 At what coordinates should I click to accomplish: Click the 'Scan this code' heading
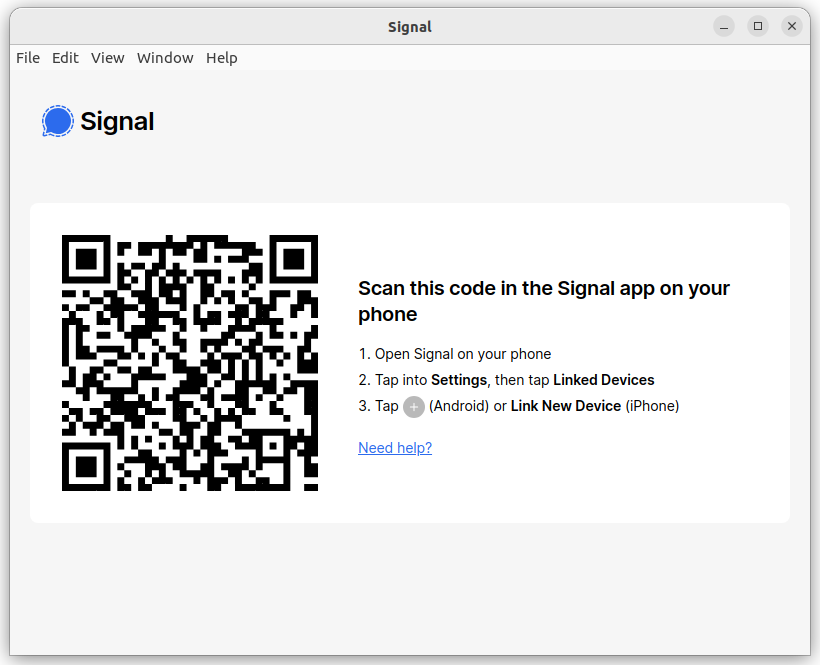click(544, 301)
